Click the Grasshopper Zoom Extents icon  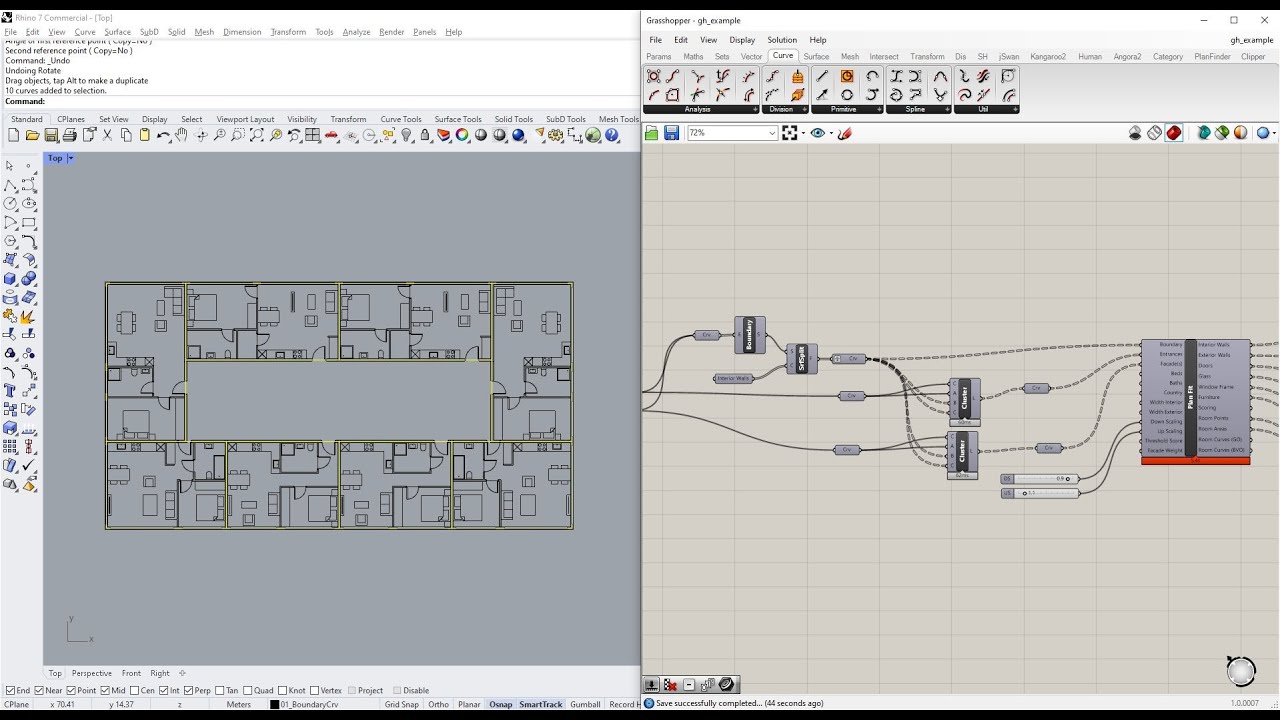pyautogui.click(x=789, y=133)
